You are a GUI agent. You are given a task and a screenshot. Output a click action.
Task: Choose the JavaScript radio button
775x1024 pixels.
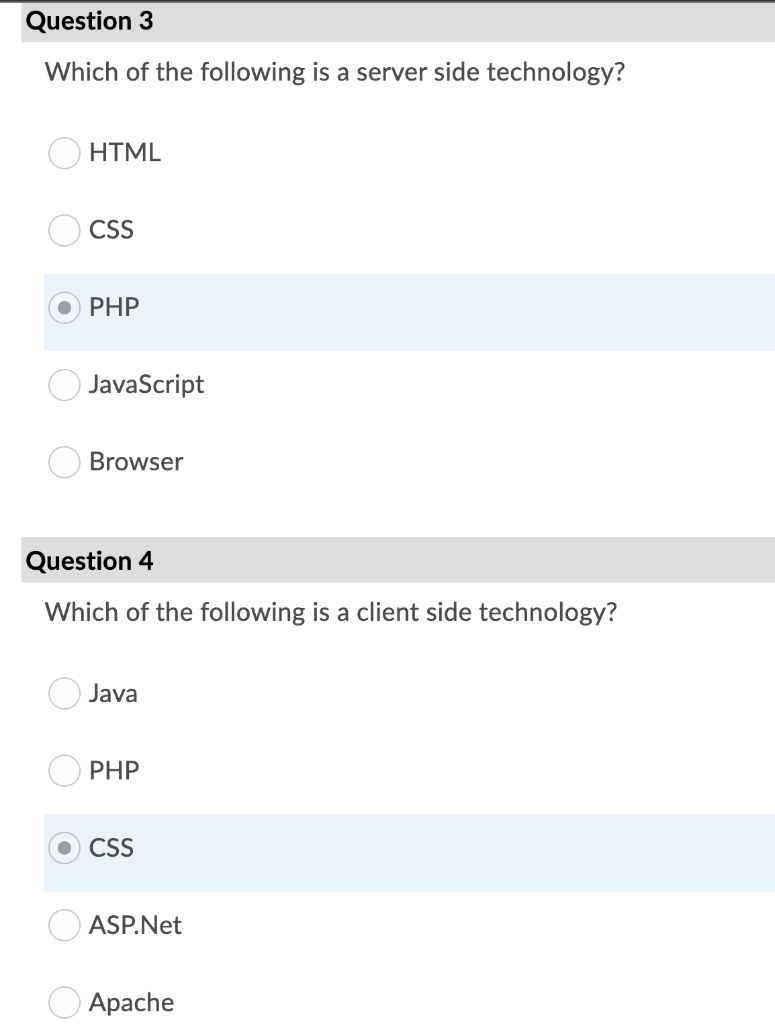tap(64, 385)
